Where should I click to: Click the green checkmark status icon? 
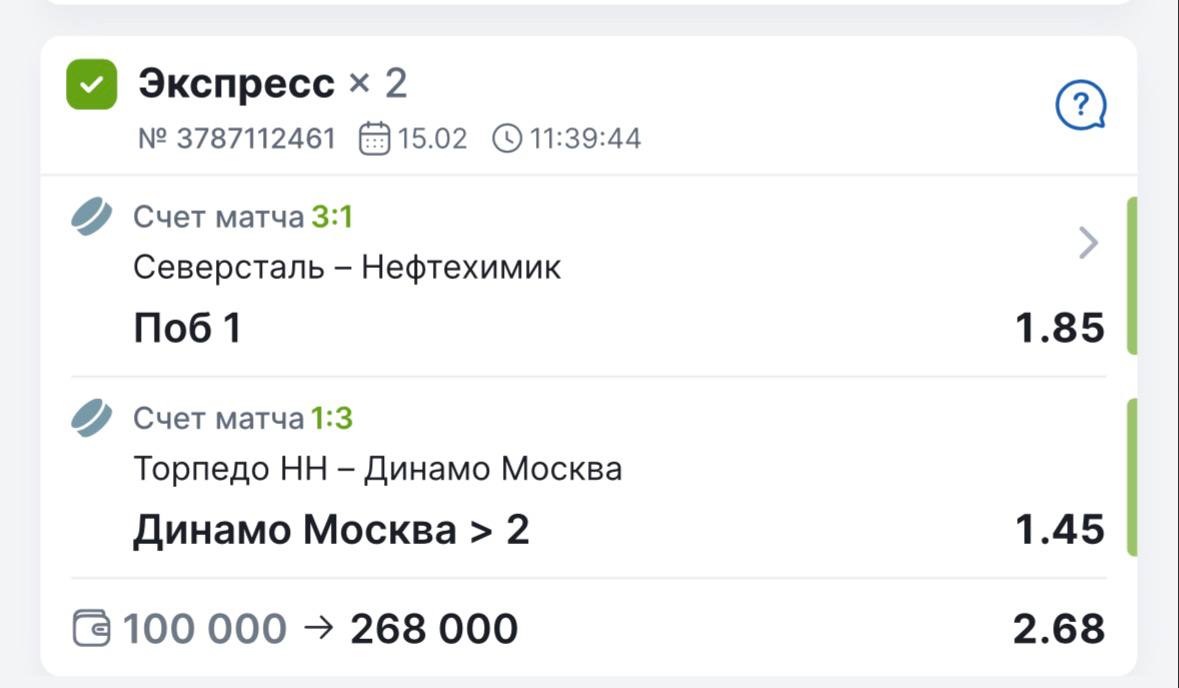[x=91, y=84]
